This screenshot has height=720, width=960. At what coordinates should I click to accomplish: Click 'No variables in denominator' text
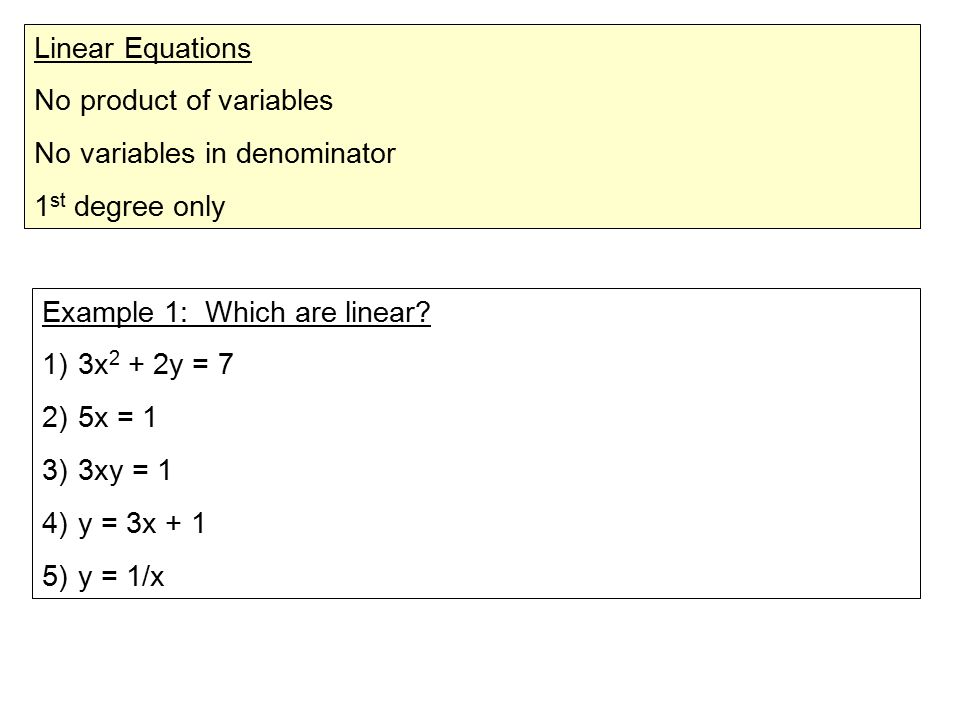(215, 153)
